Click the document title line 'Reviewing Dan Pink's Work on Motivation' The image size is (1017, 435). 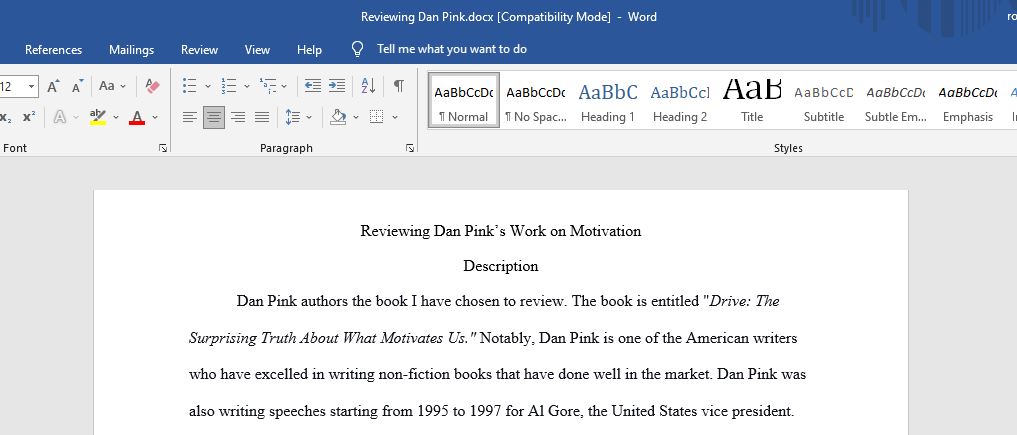(501, 231)
